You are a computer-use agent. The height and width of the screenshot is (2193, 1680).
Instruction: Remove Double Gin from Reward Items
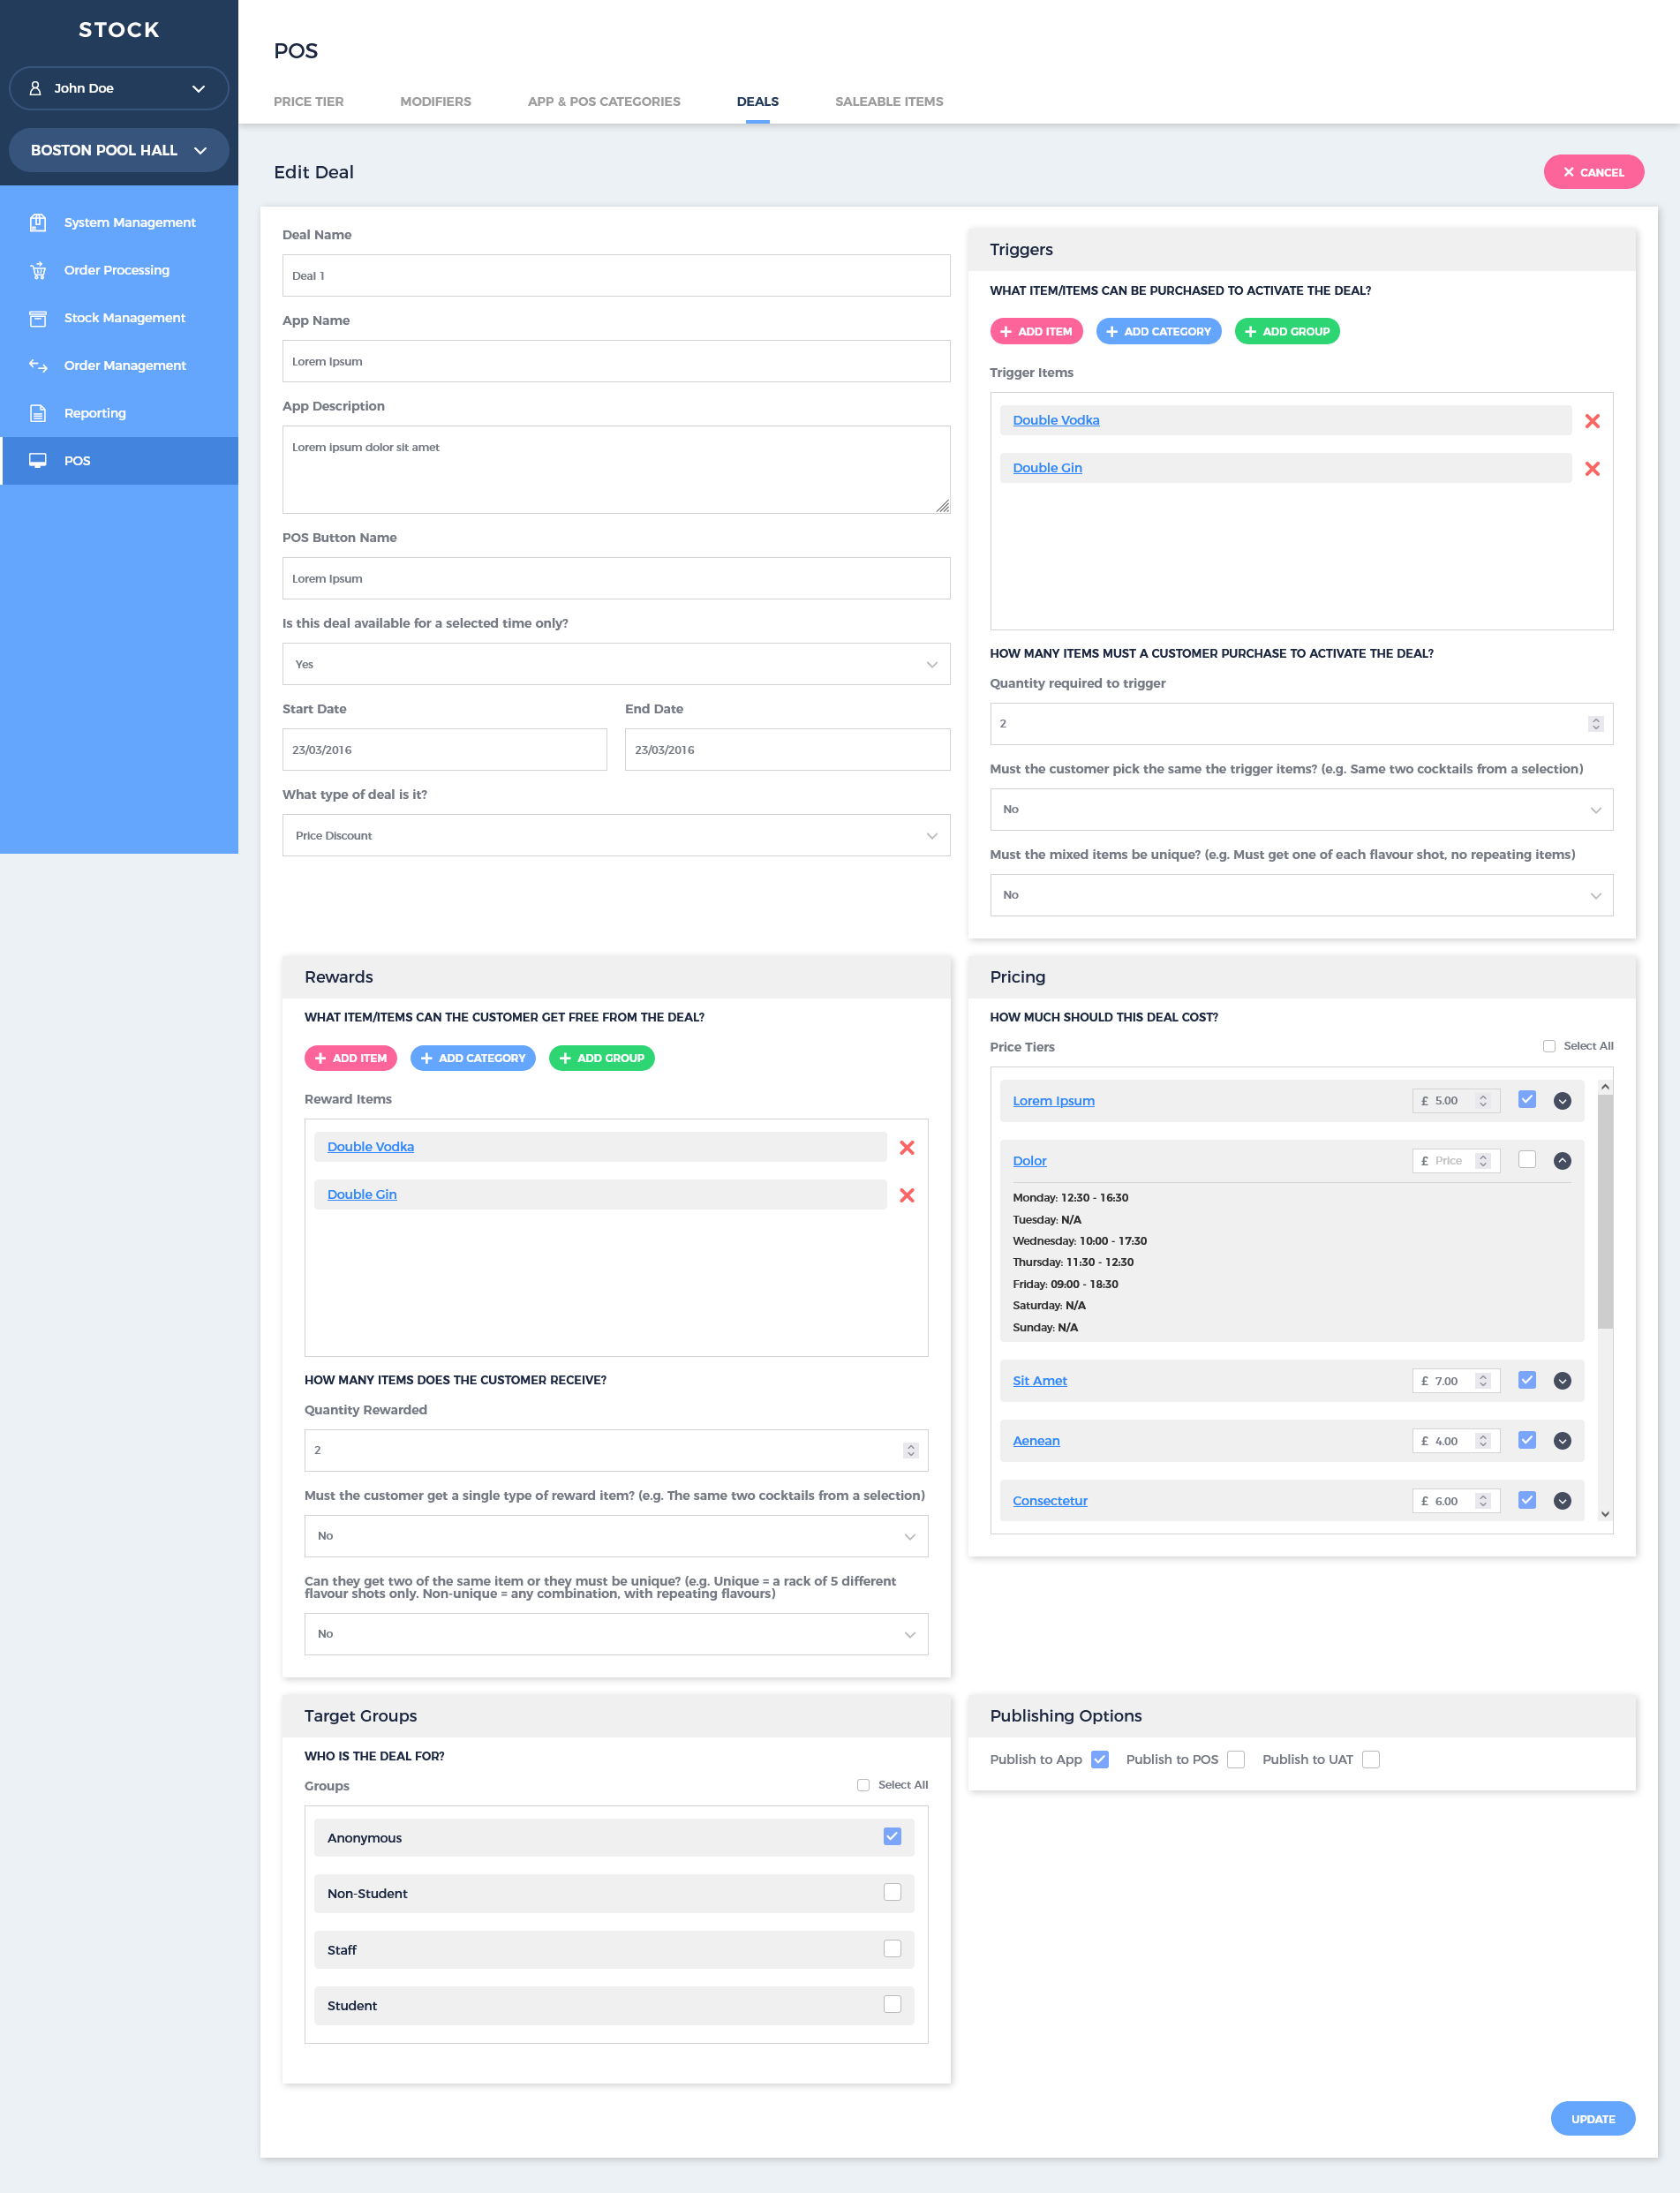[906, 1195]
